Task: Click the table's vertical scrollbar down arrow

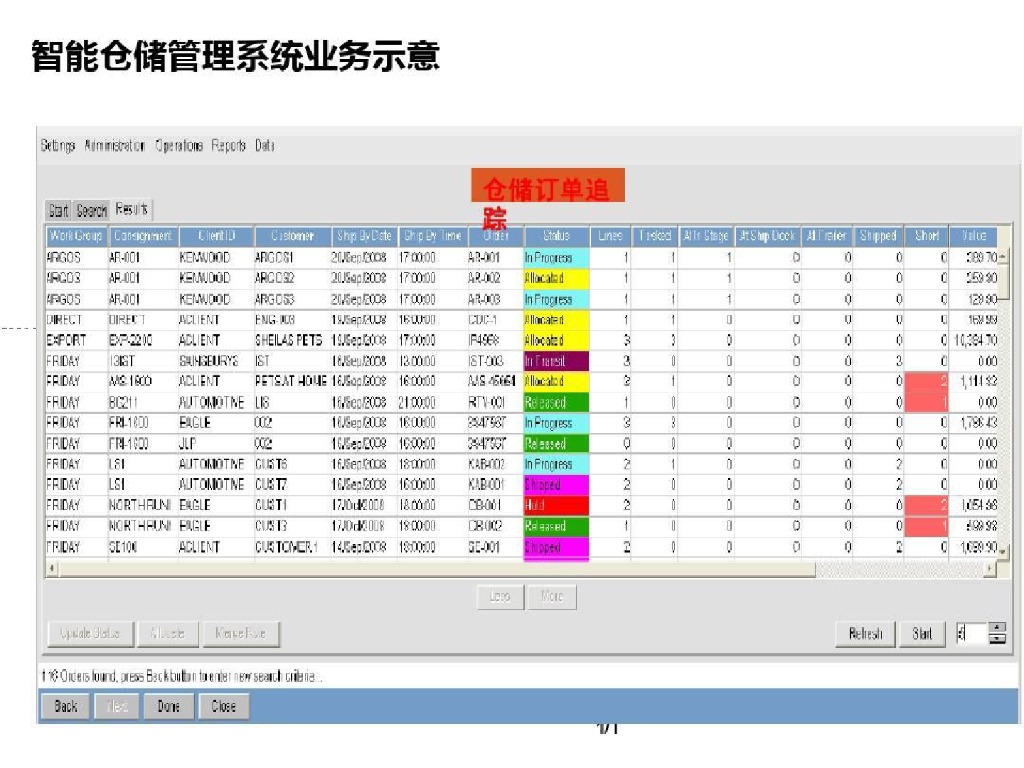Action: pos(1003,551)
